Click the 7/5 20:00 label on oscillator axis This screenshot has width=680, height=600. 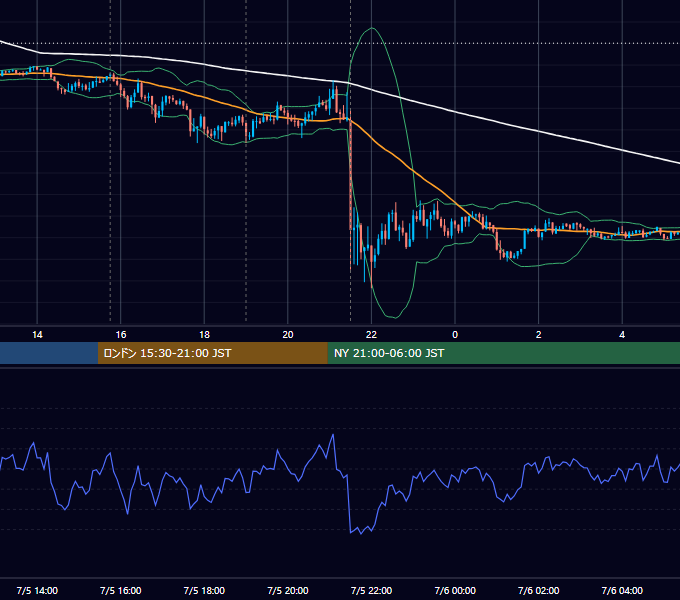[x=288, y=590]
